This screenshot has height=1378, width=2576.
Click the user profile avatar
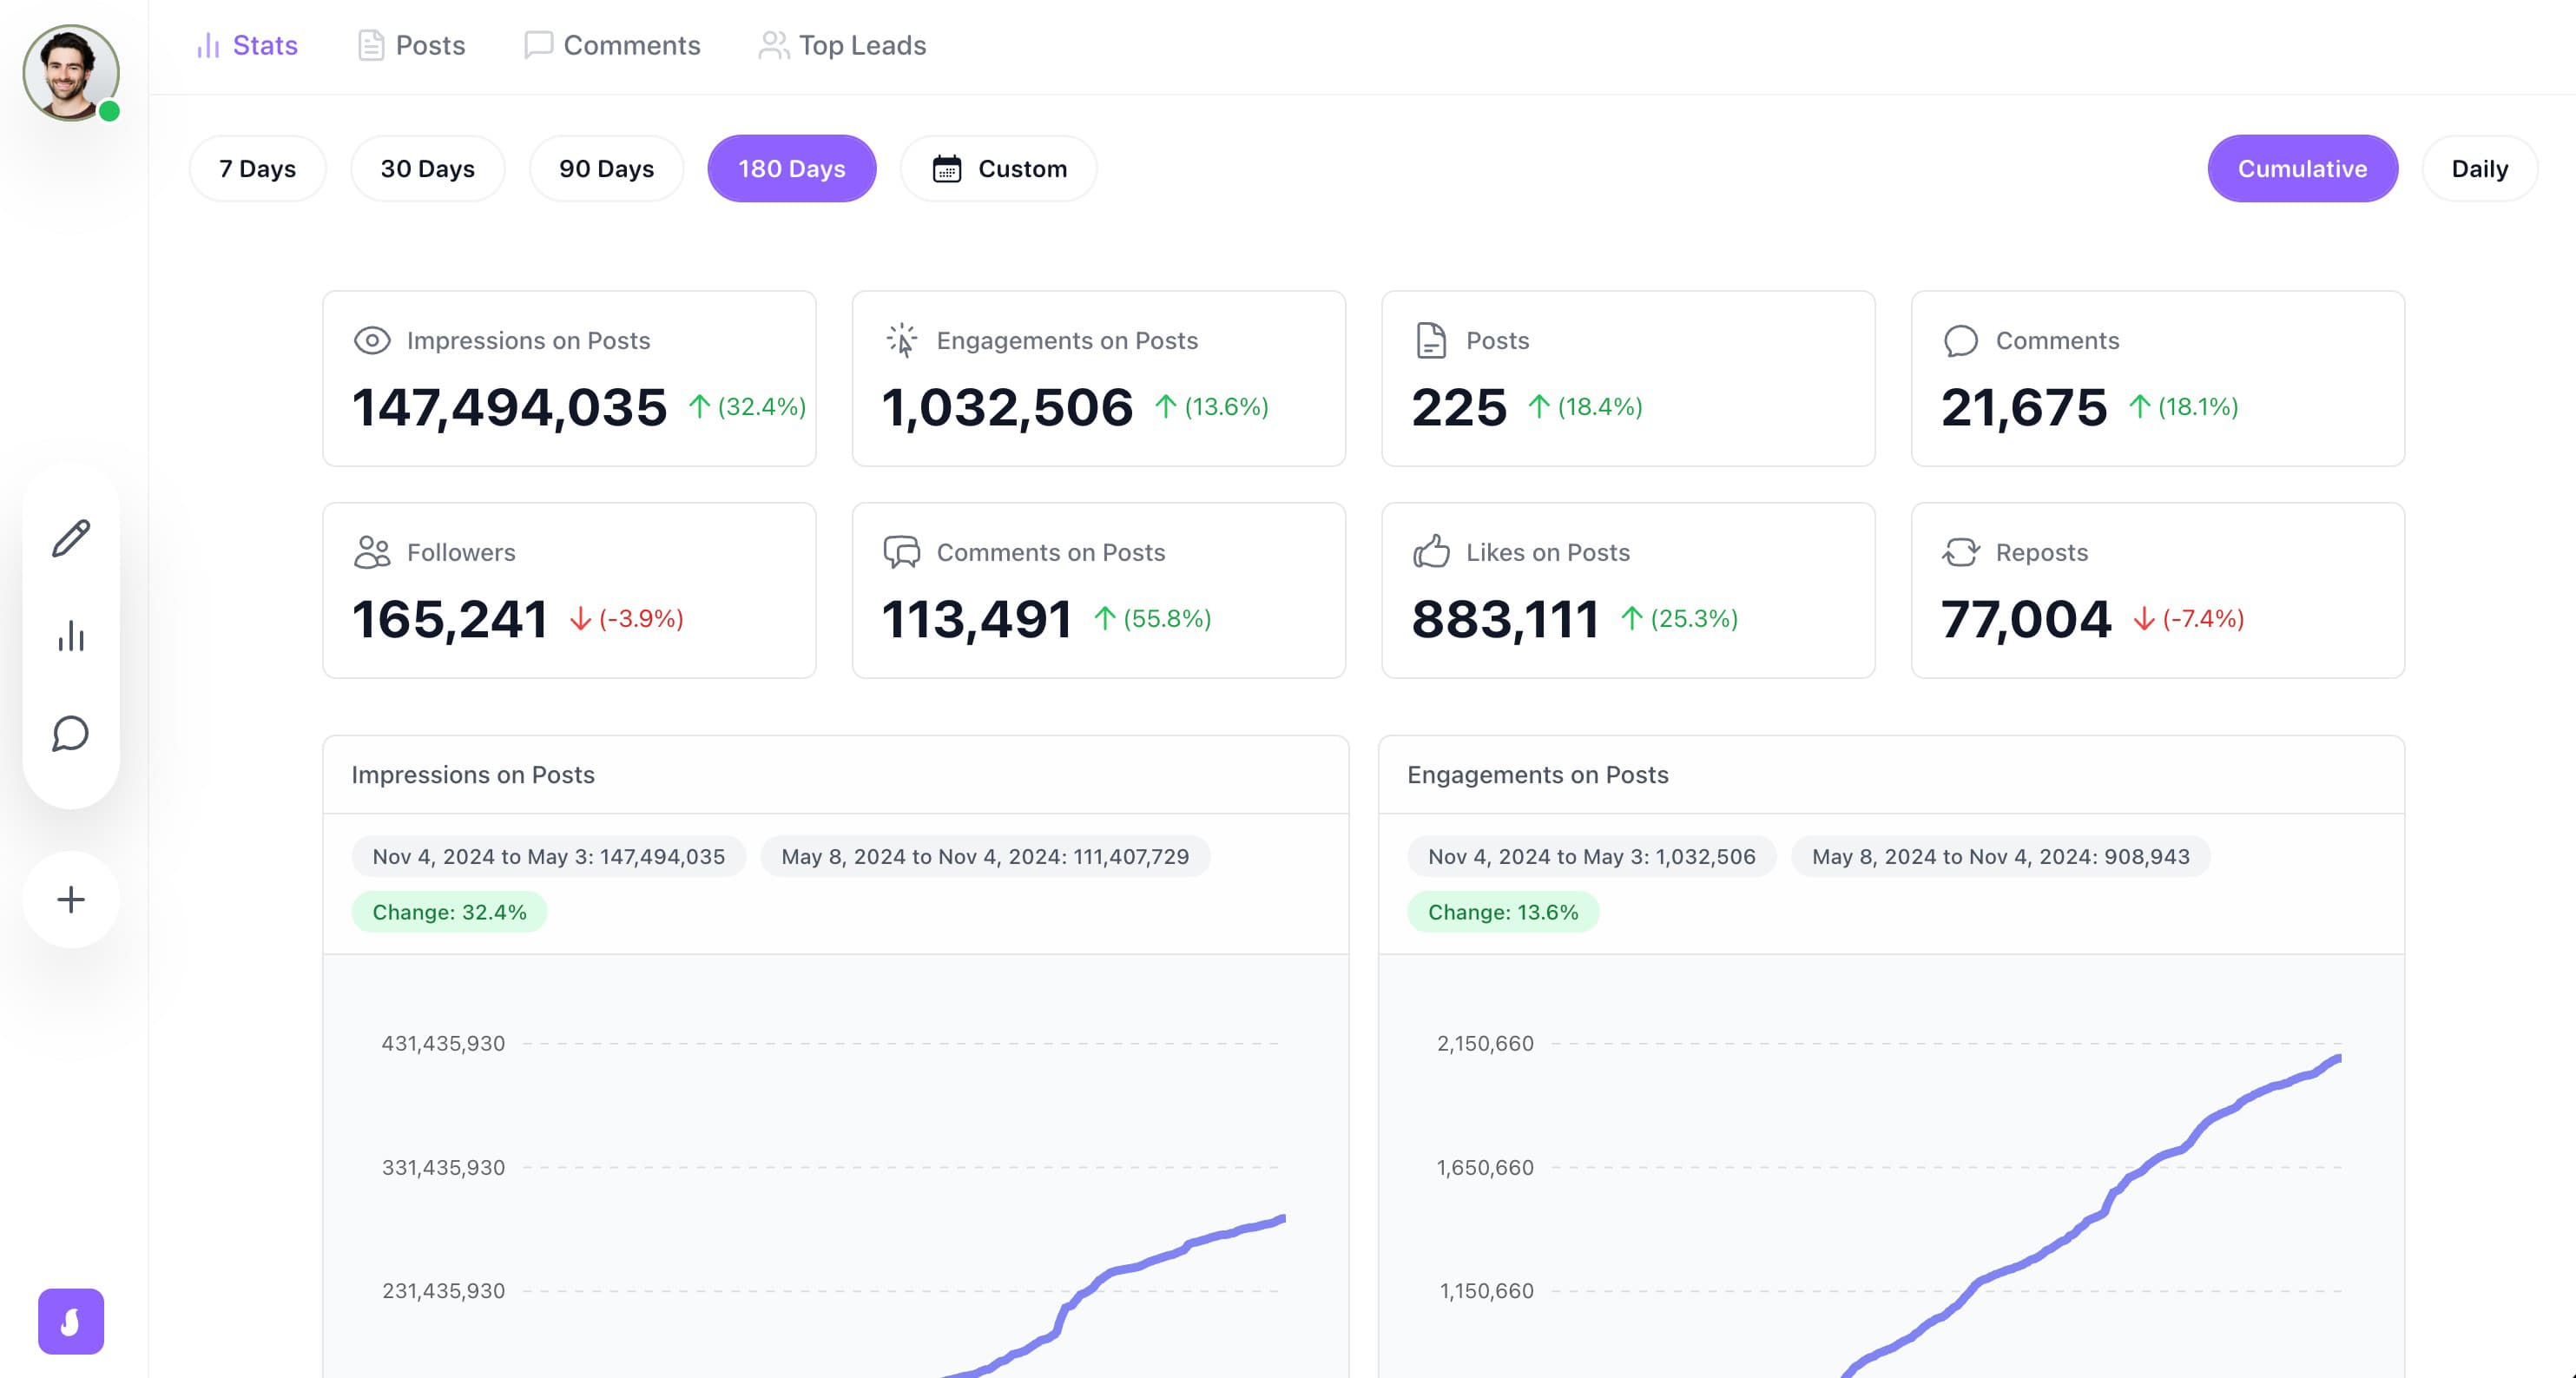pos(70,72)
